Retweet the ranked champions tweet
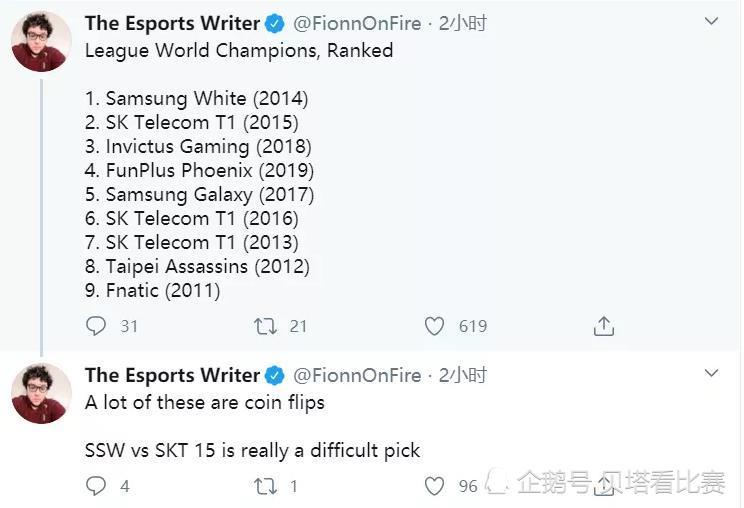Image resolution: width=744 pixels, height=508 pixels. coord(265,326)
